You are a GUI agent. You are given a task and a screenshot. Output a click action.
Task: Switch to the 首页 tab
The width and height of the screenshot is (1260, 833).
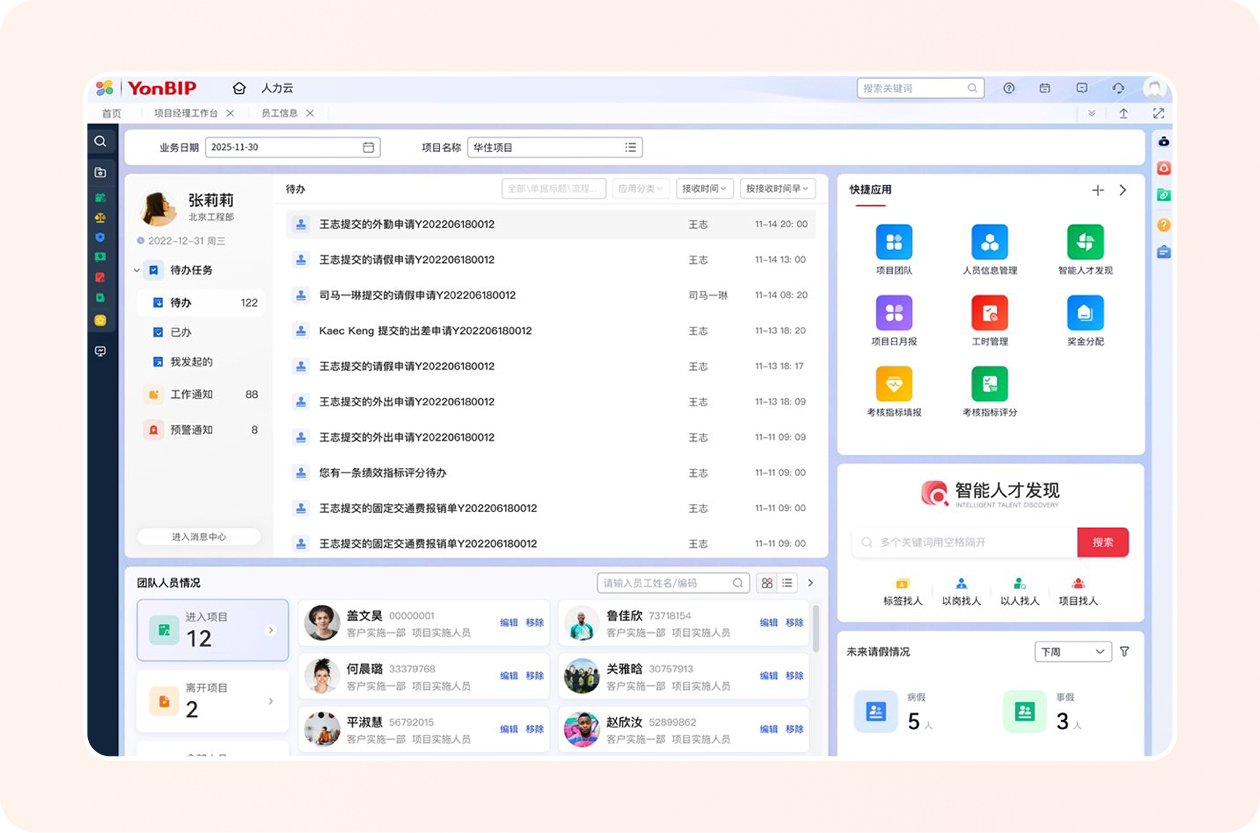[111, 114]
